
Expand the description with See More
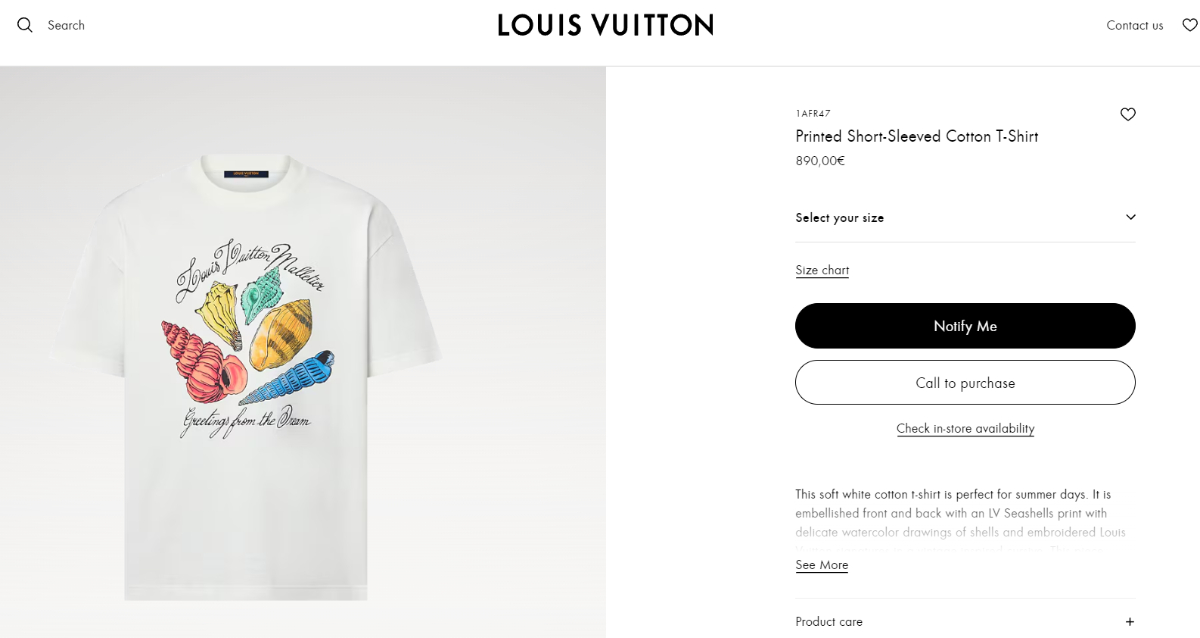coord(821,565)
